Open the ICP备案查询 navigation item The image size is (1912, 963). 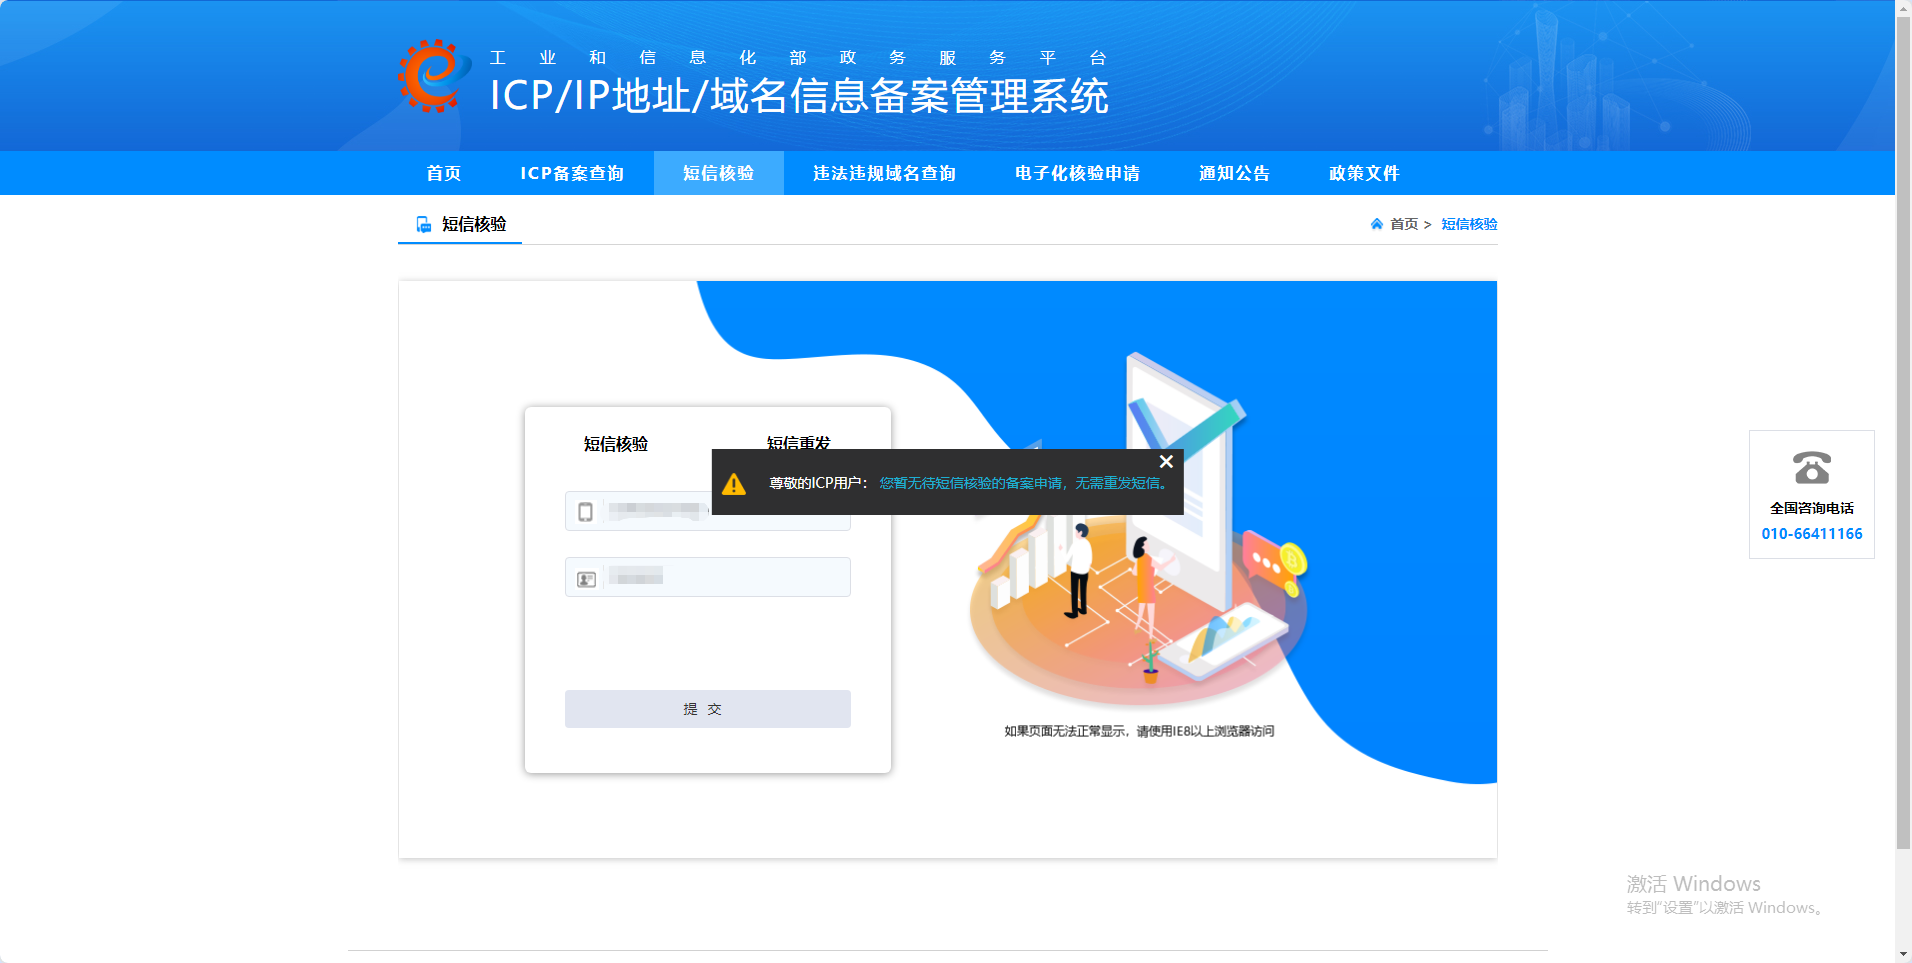(572, 173)
